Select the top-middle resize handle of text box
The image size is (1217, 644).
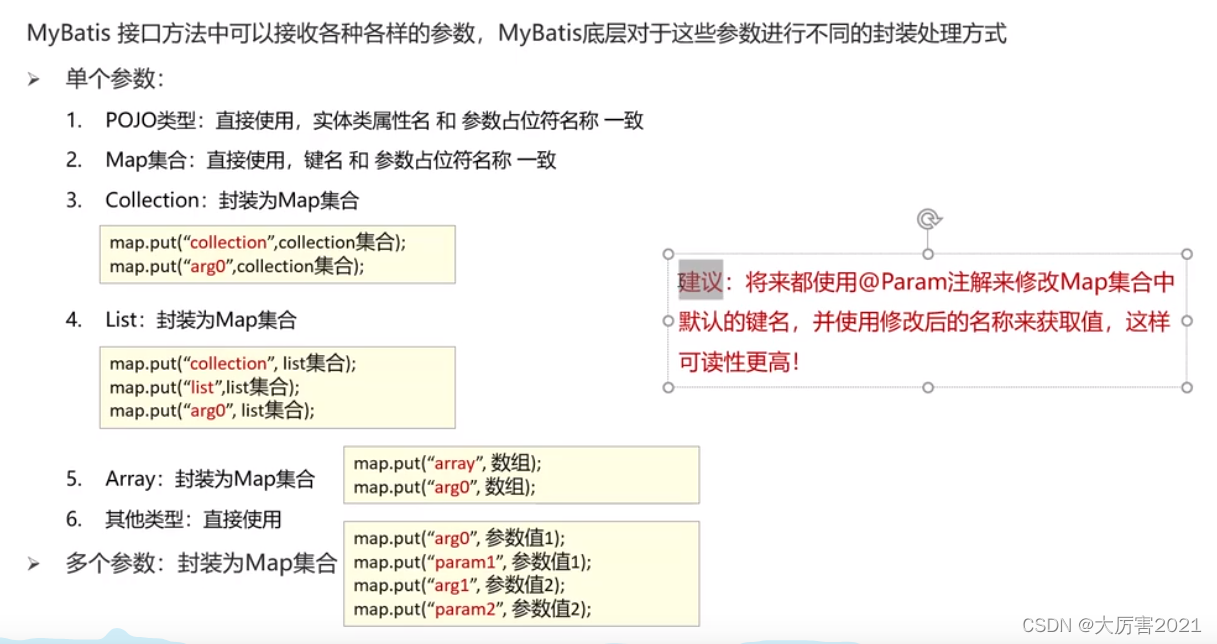(x=926, y=253)
